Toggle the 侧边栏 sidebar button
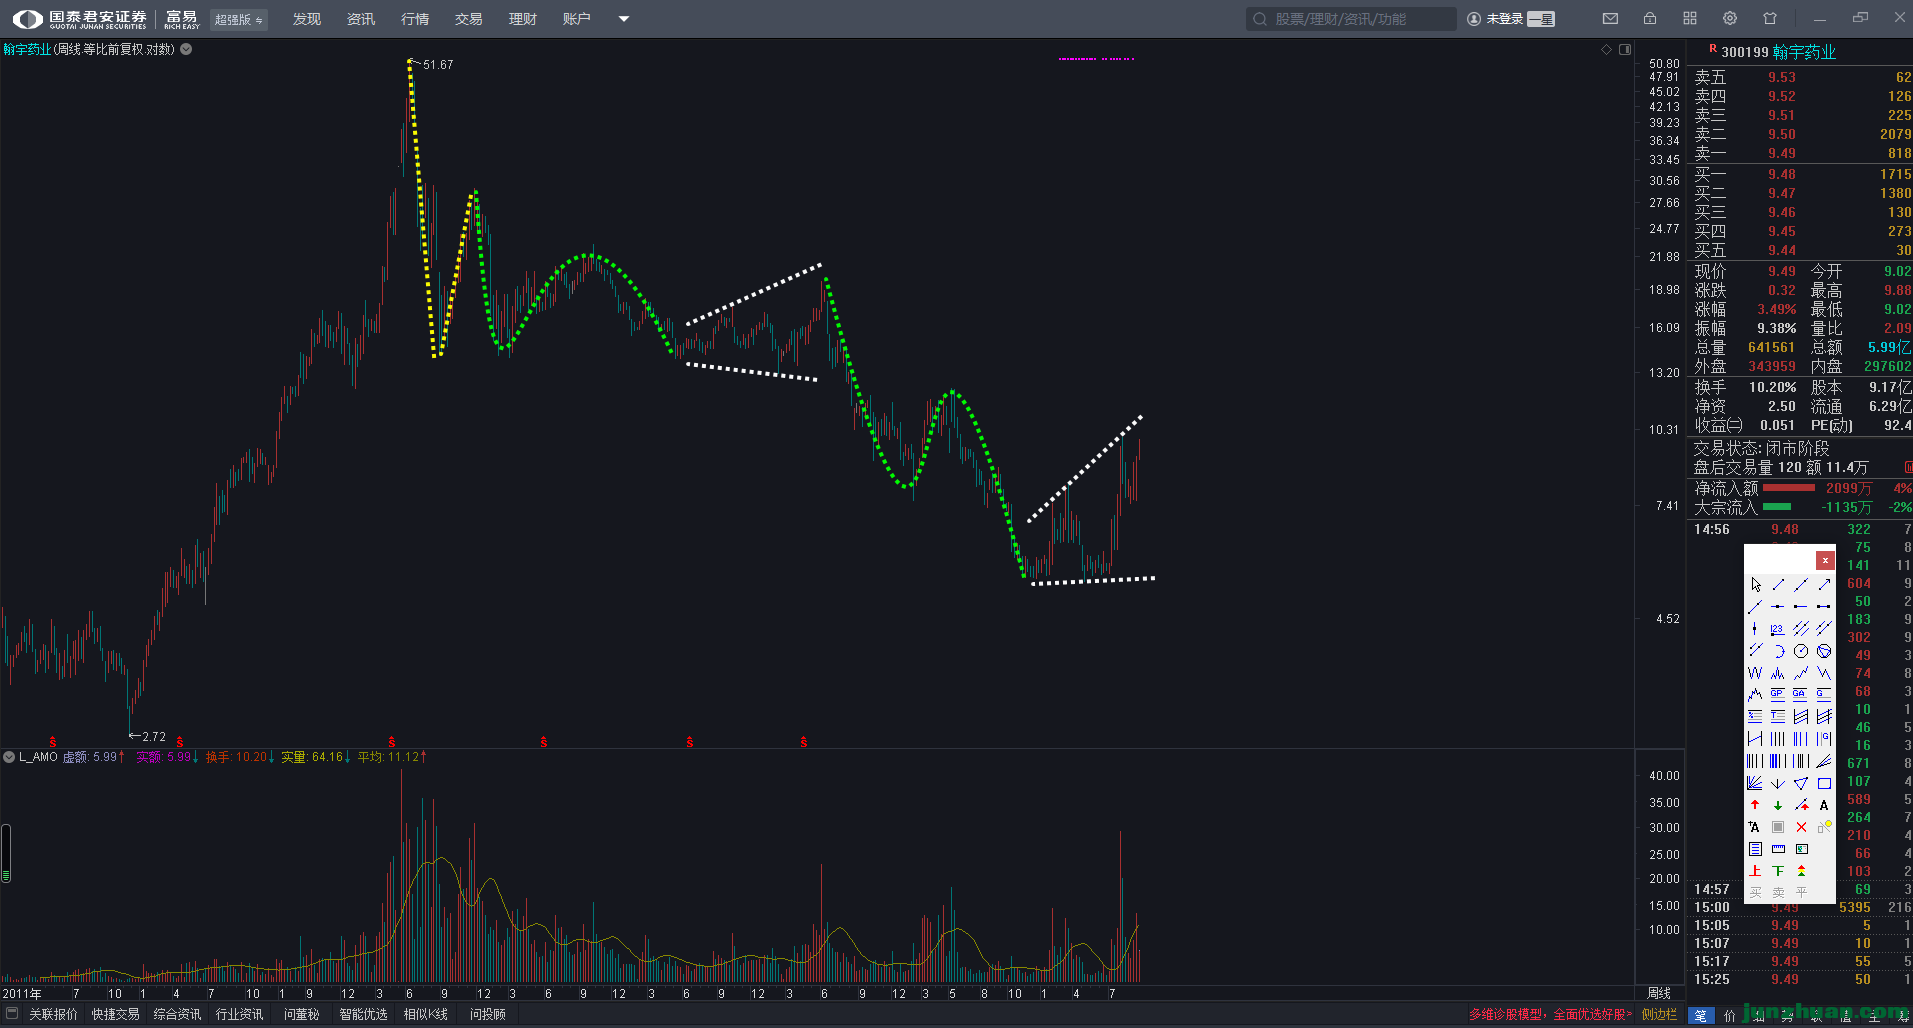This screenshot has width=1913, height=1028. coord(1659,1014)
